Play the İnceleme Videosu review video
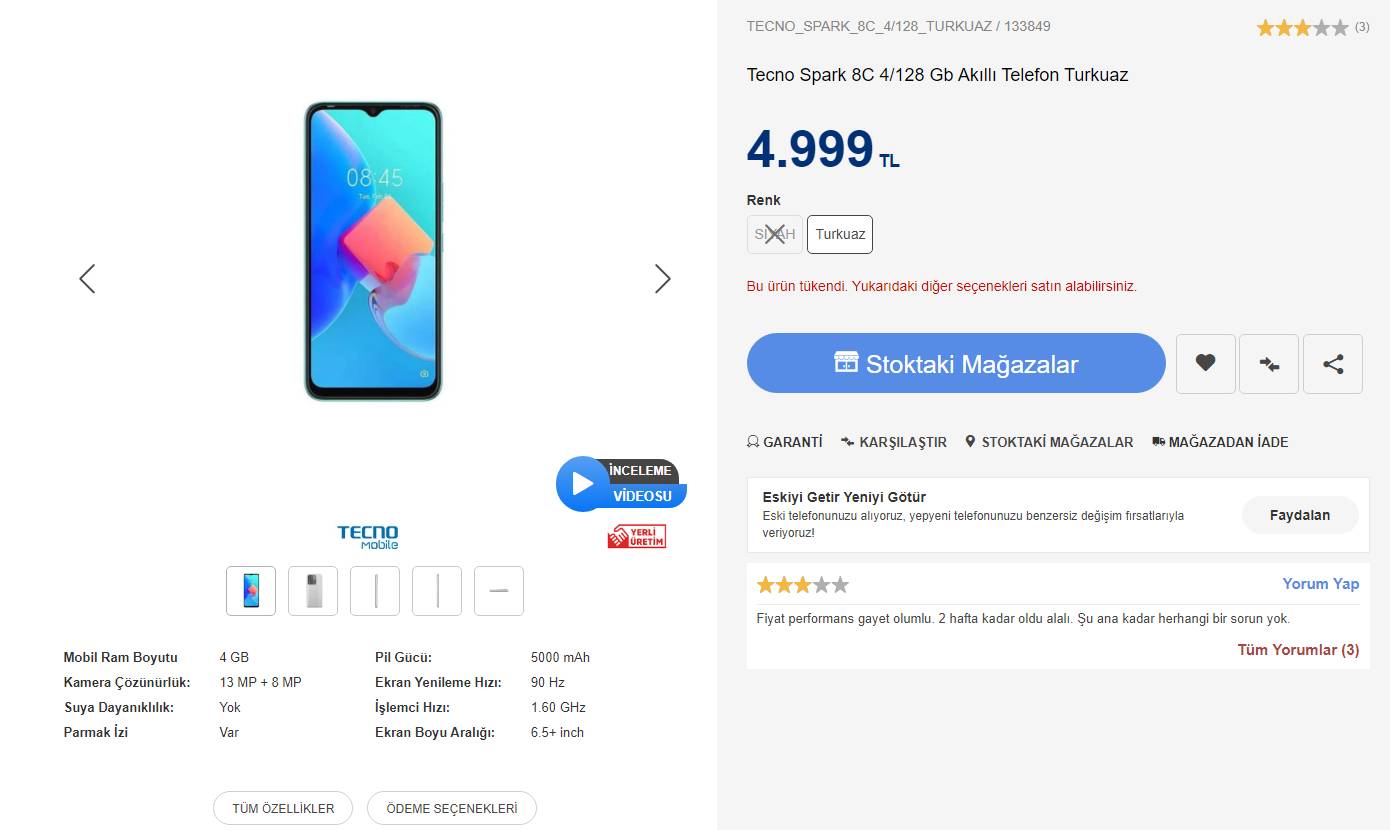Image resolution: width=1390 pixels, height=830 pixels. [x=621, y=484]
